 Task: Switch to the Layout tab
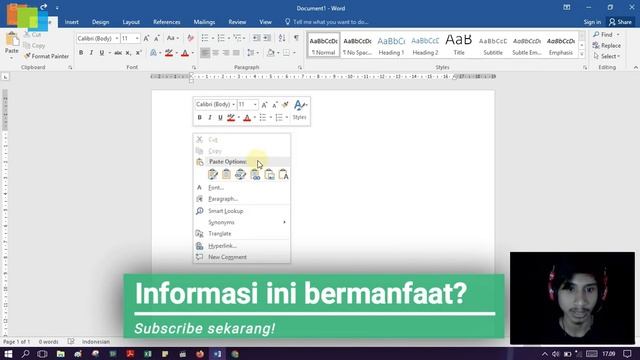coord(131,22)
